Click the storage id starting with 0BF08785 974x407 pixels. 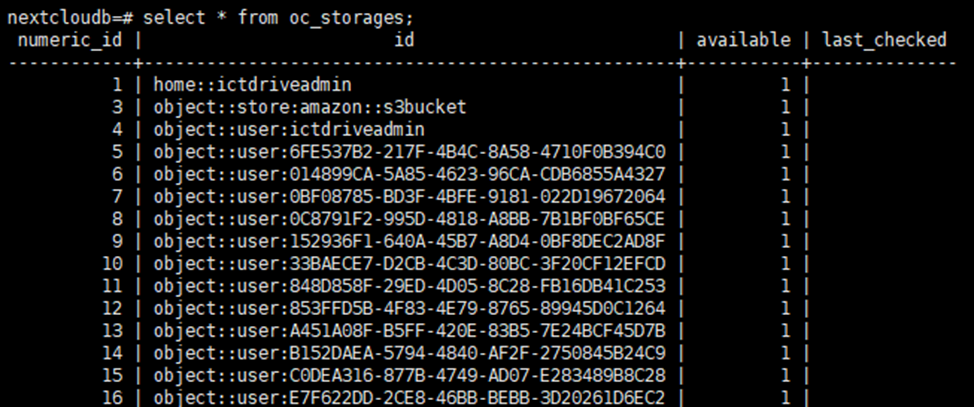(416, 195)
